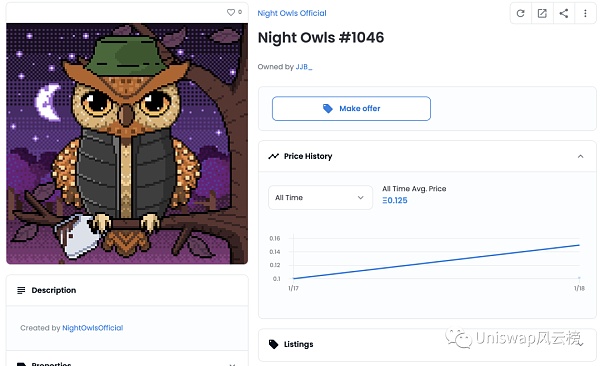
Task: Click the Description panel header
Action: pos(127,290)
